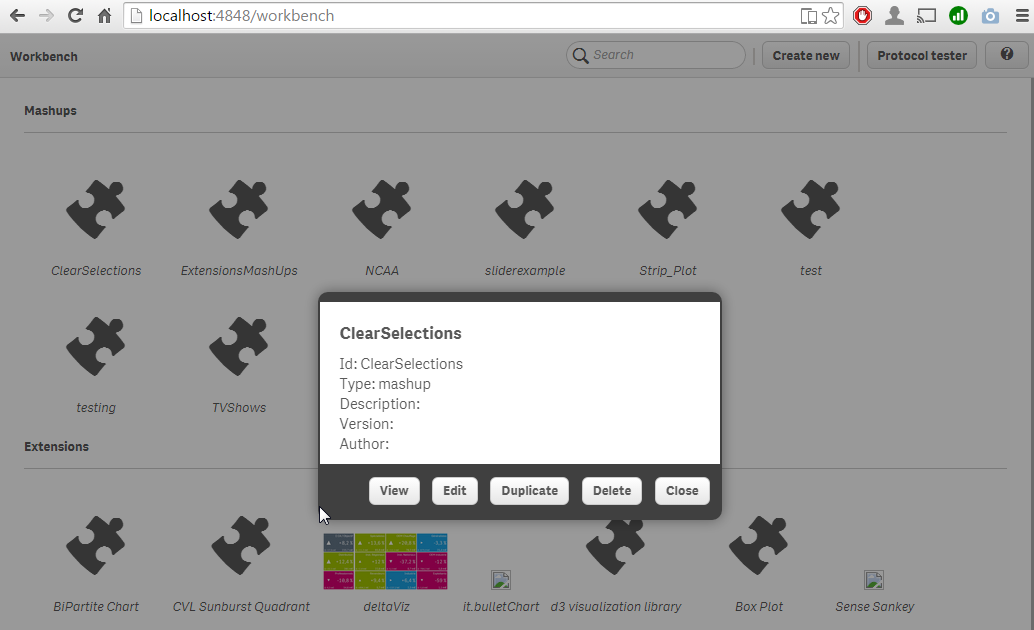Screen dimensions: 1034x630
Task: Duplicate the ClearSelections mashup
Action: pos(530,491)
